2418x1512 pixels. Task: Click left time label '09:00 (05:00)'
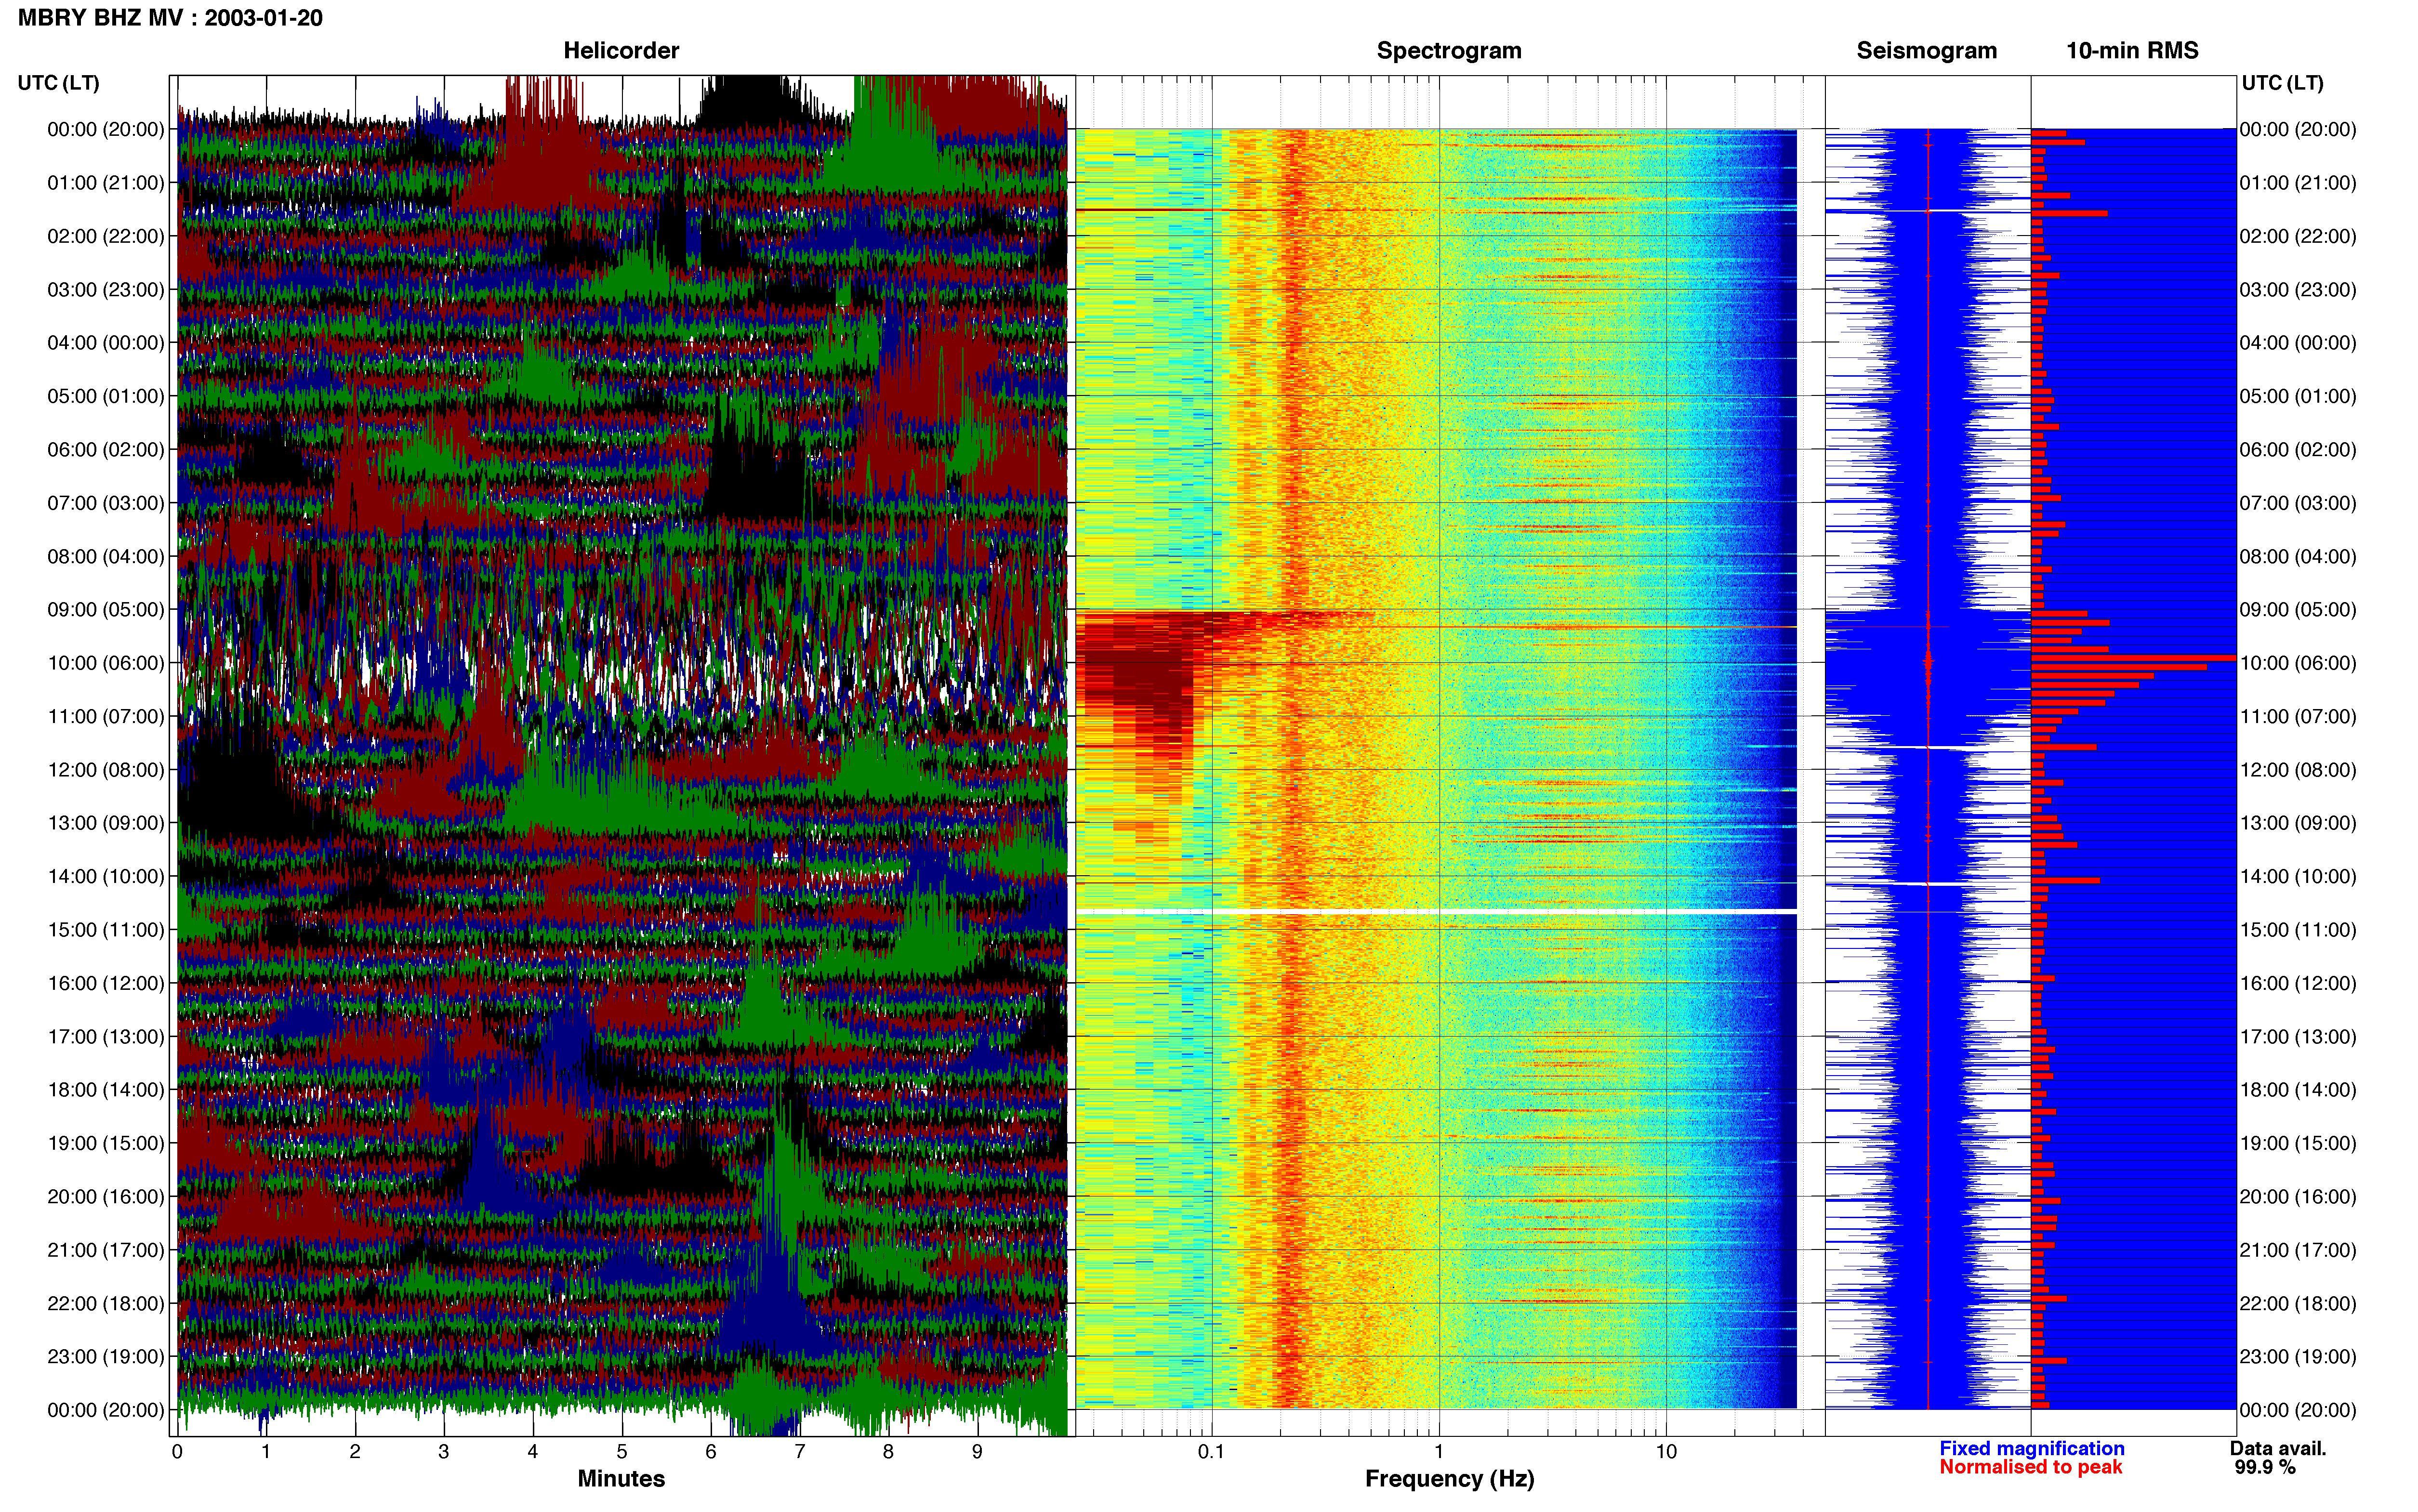point(106,610)
